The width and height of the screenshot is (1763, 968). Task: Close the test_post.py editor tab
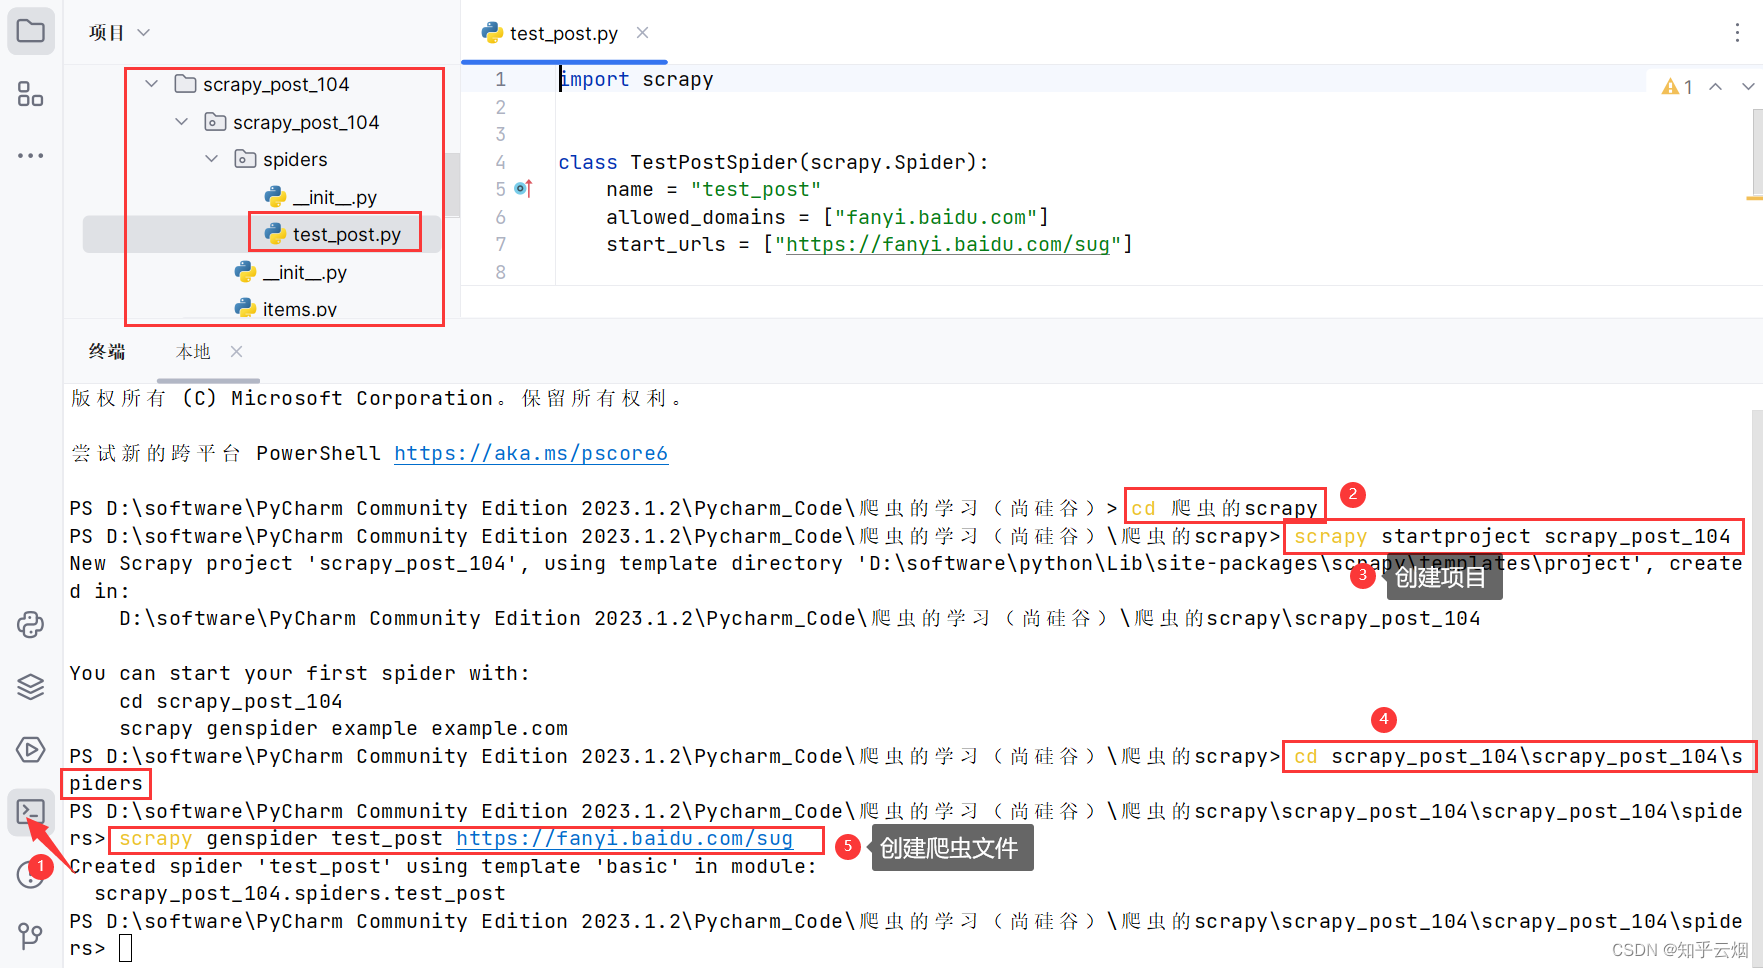click(x=643, y=33)
